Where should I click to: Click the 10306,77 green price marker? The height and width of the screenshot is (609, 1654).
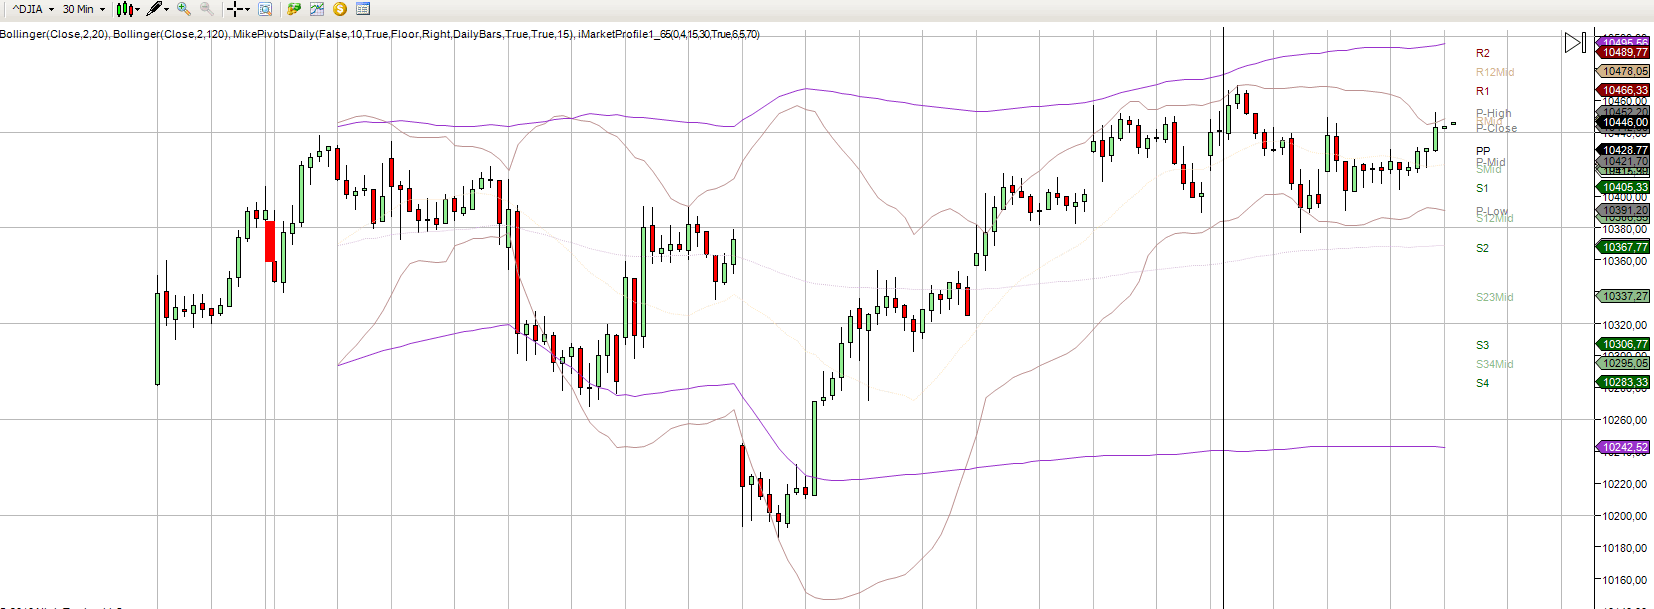[1623, 344]
